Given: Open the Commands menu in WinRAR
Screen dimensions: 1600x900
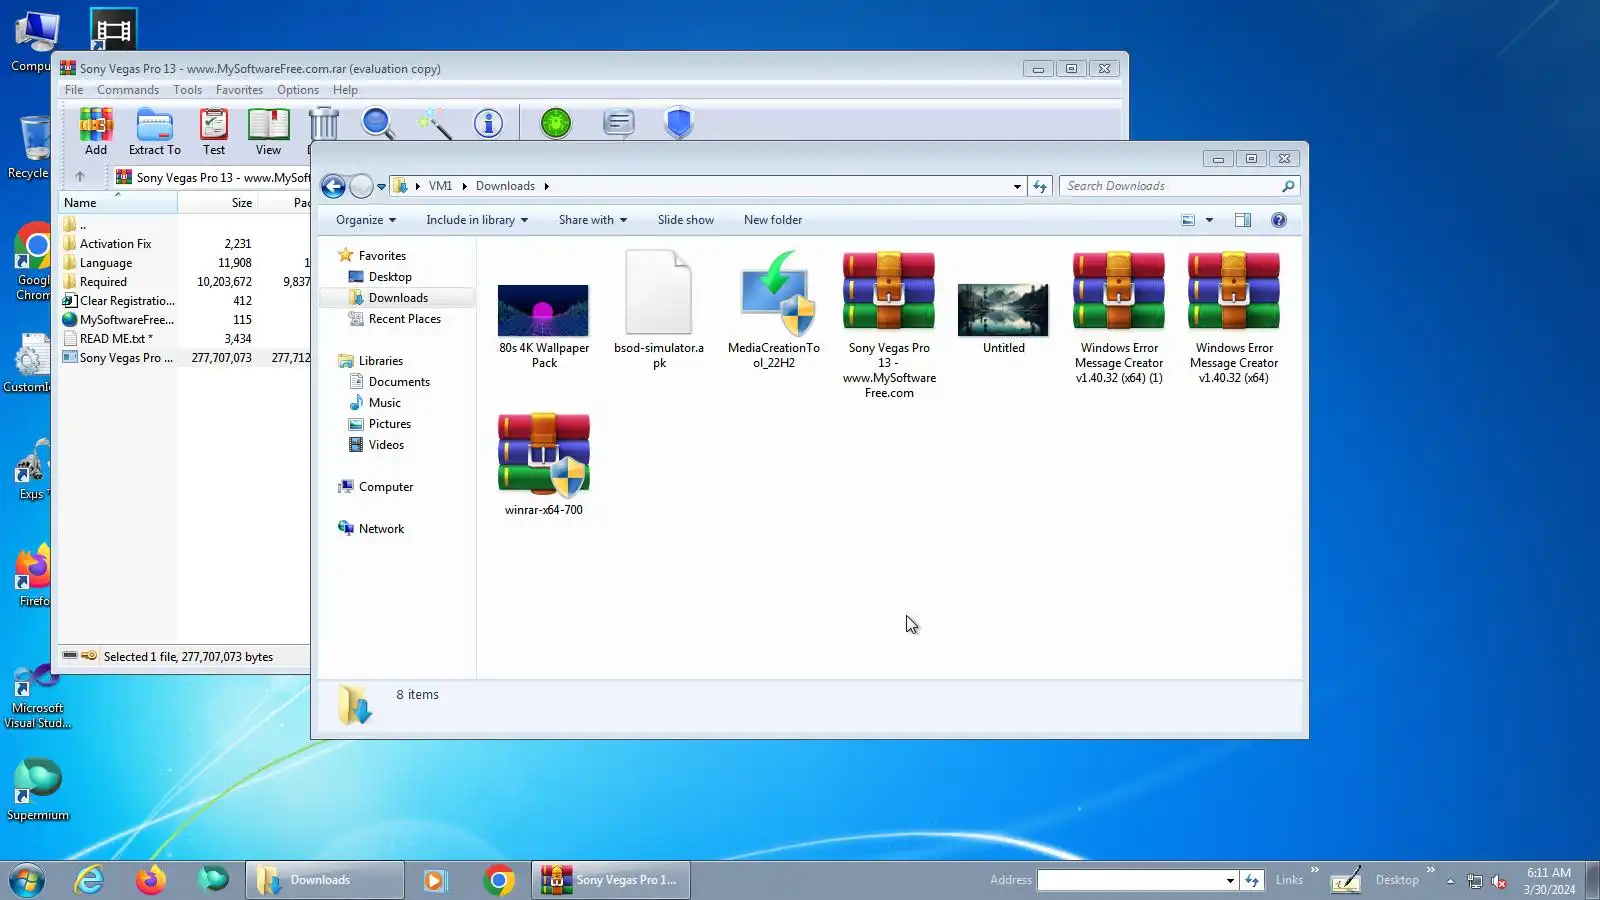Looking at the screenshot, I should pyautogui.click(x=128, y=90).
